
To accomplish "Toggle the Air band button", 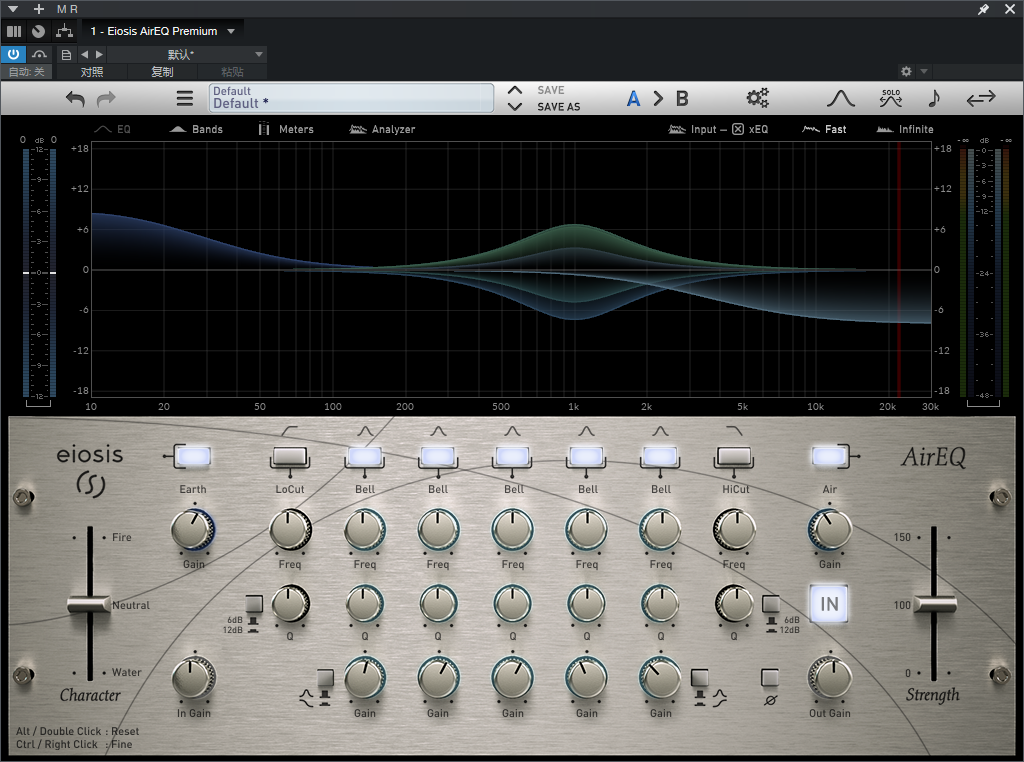I will [829, 456].
